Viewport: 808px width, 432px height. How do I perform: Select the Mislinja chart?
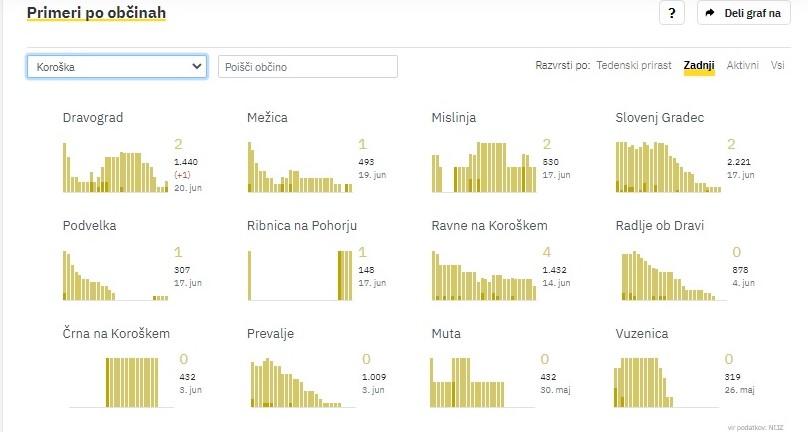click(484, 166)
